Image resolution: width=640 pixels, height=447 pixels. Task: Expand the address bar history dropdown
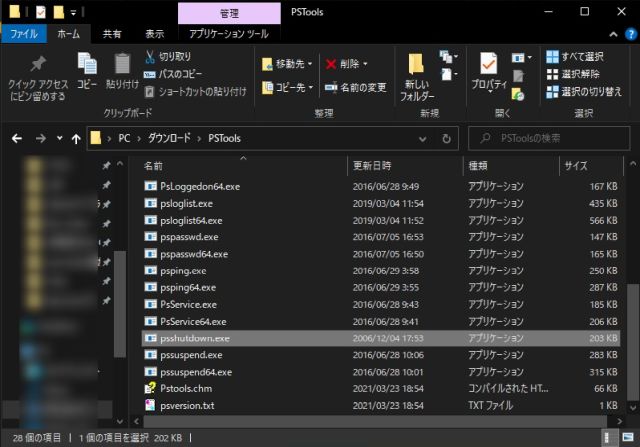[x=422, y=139]
